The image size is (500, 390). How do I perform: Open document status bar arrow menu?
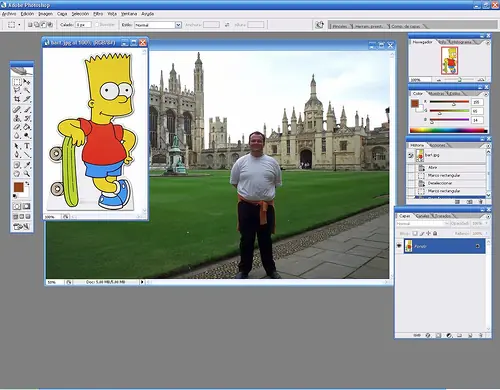(x=142, y=282)
